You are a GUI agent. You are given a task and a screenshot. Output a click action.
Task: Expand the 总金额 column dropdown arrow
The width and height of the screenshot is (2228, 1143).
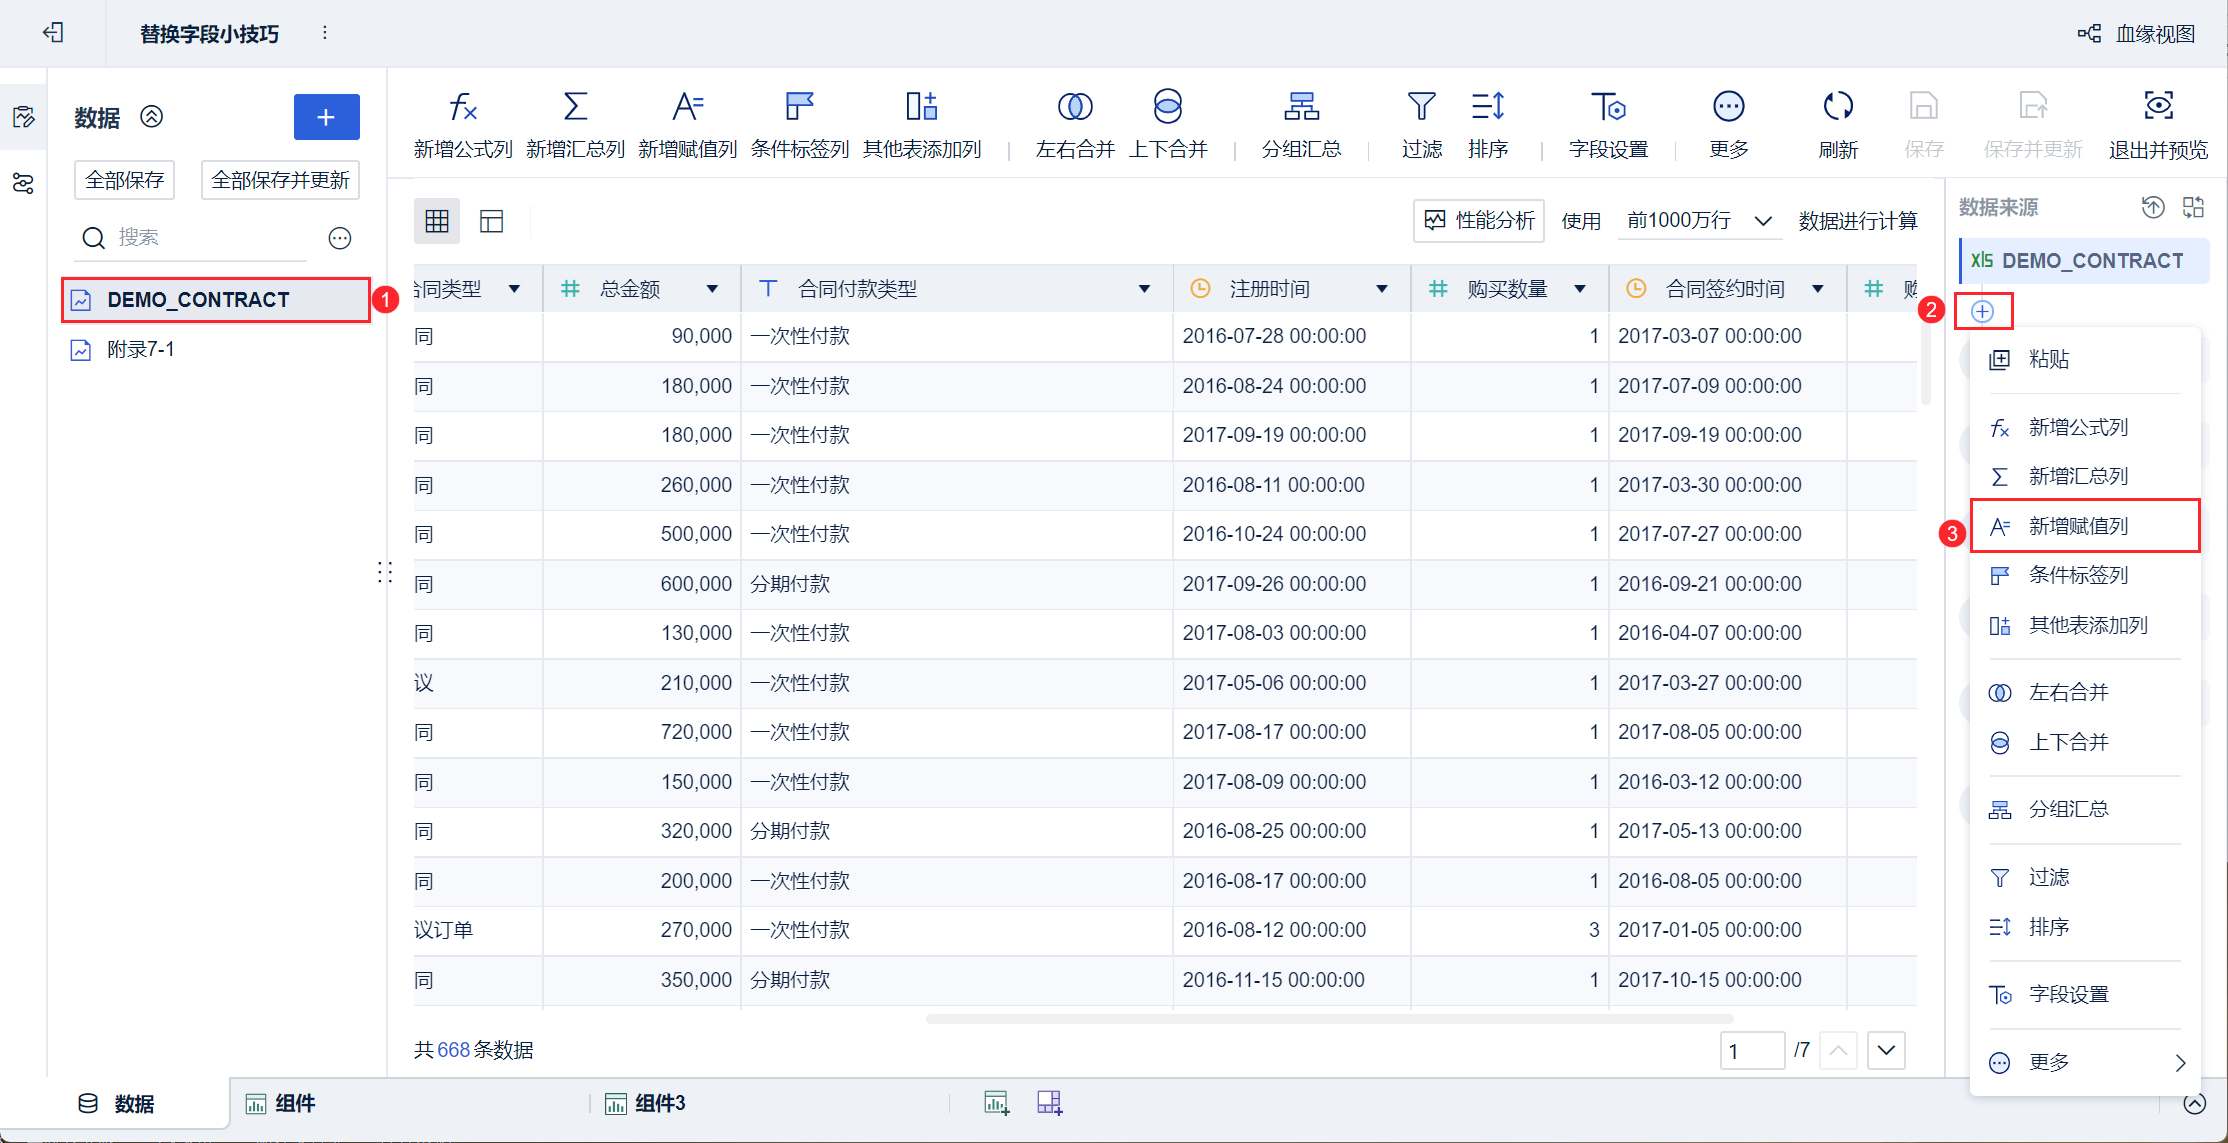pyautogui.click(x=712, y=289)
